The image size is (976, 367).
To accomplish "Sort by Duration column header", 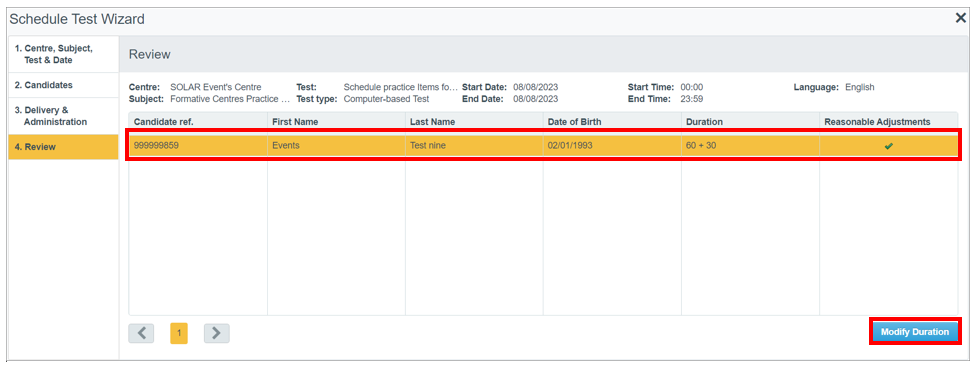I will [751, 122].
